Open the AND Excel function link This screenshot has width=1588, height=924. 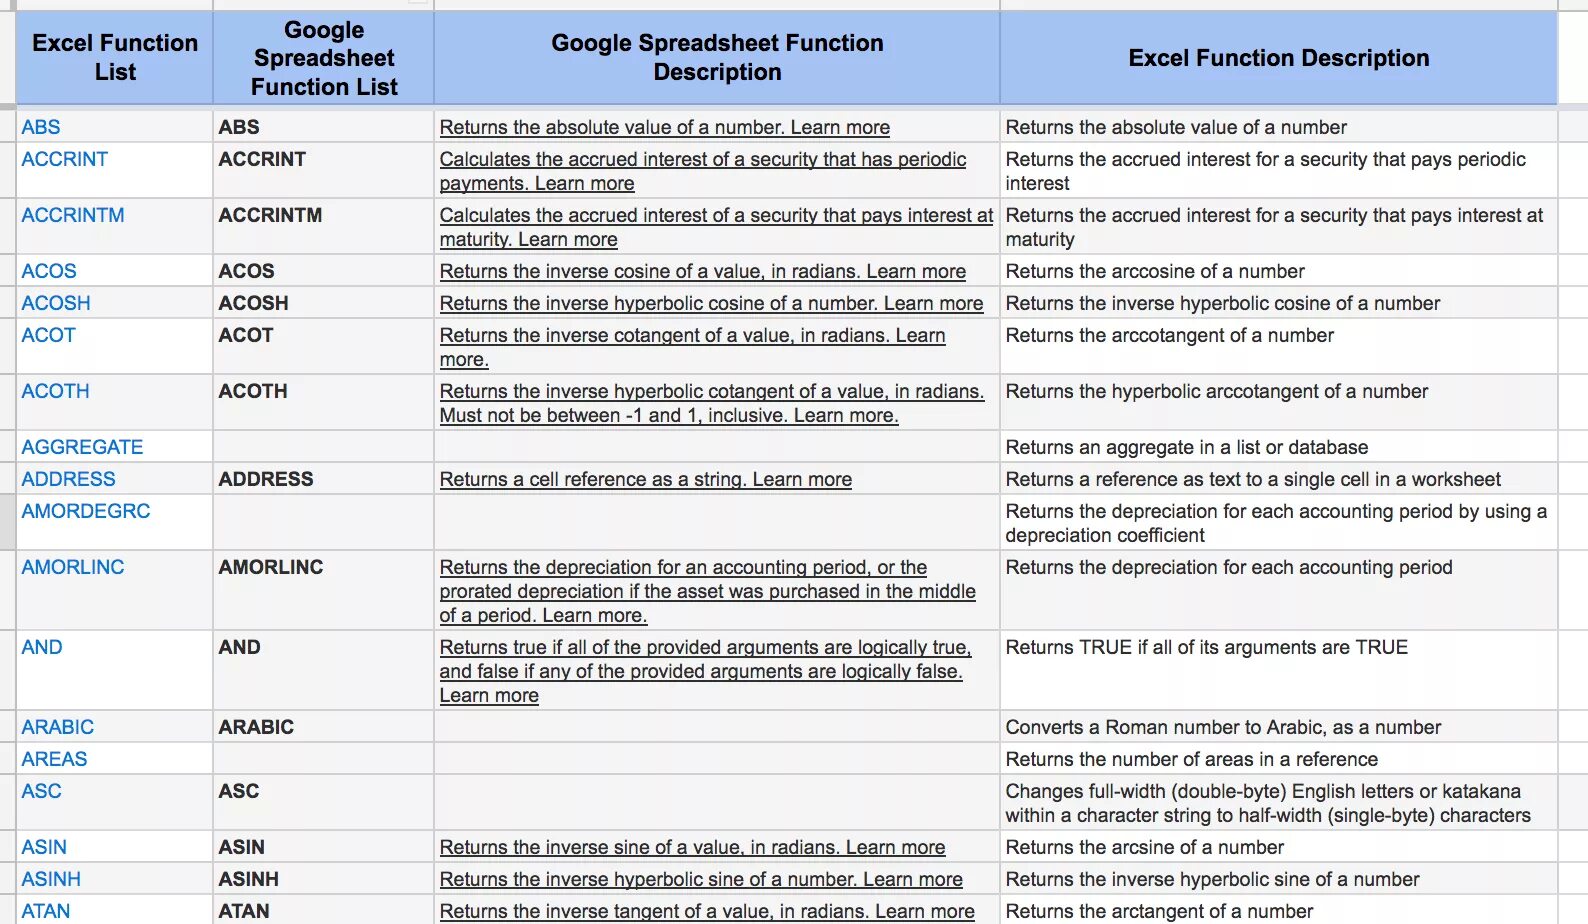pyautogui.click(x=42, y=647)
